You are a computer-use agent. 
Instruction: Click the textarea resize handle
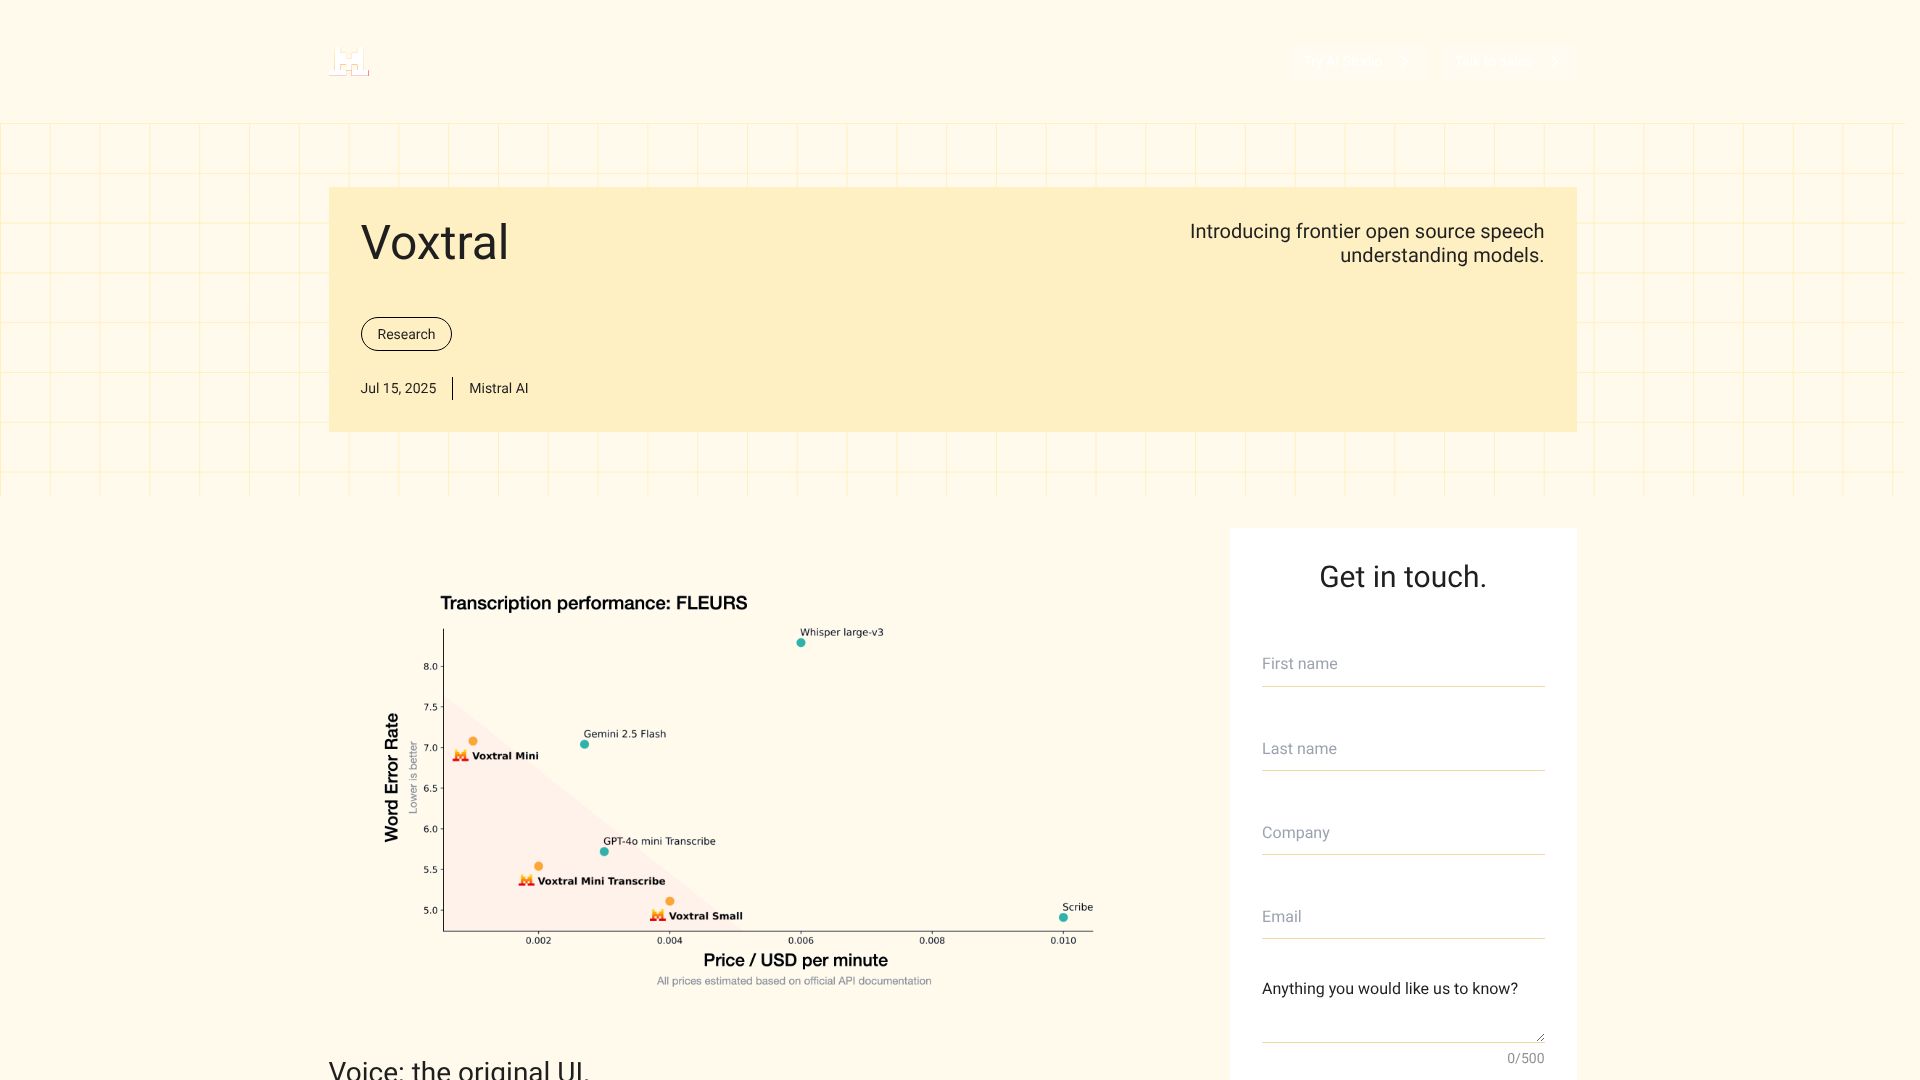[1540, 1037]
